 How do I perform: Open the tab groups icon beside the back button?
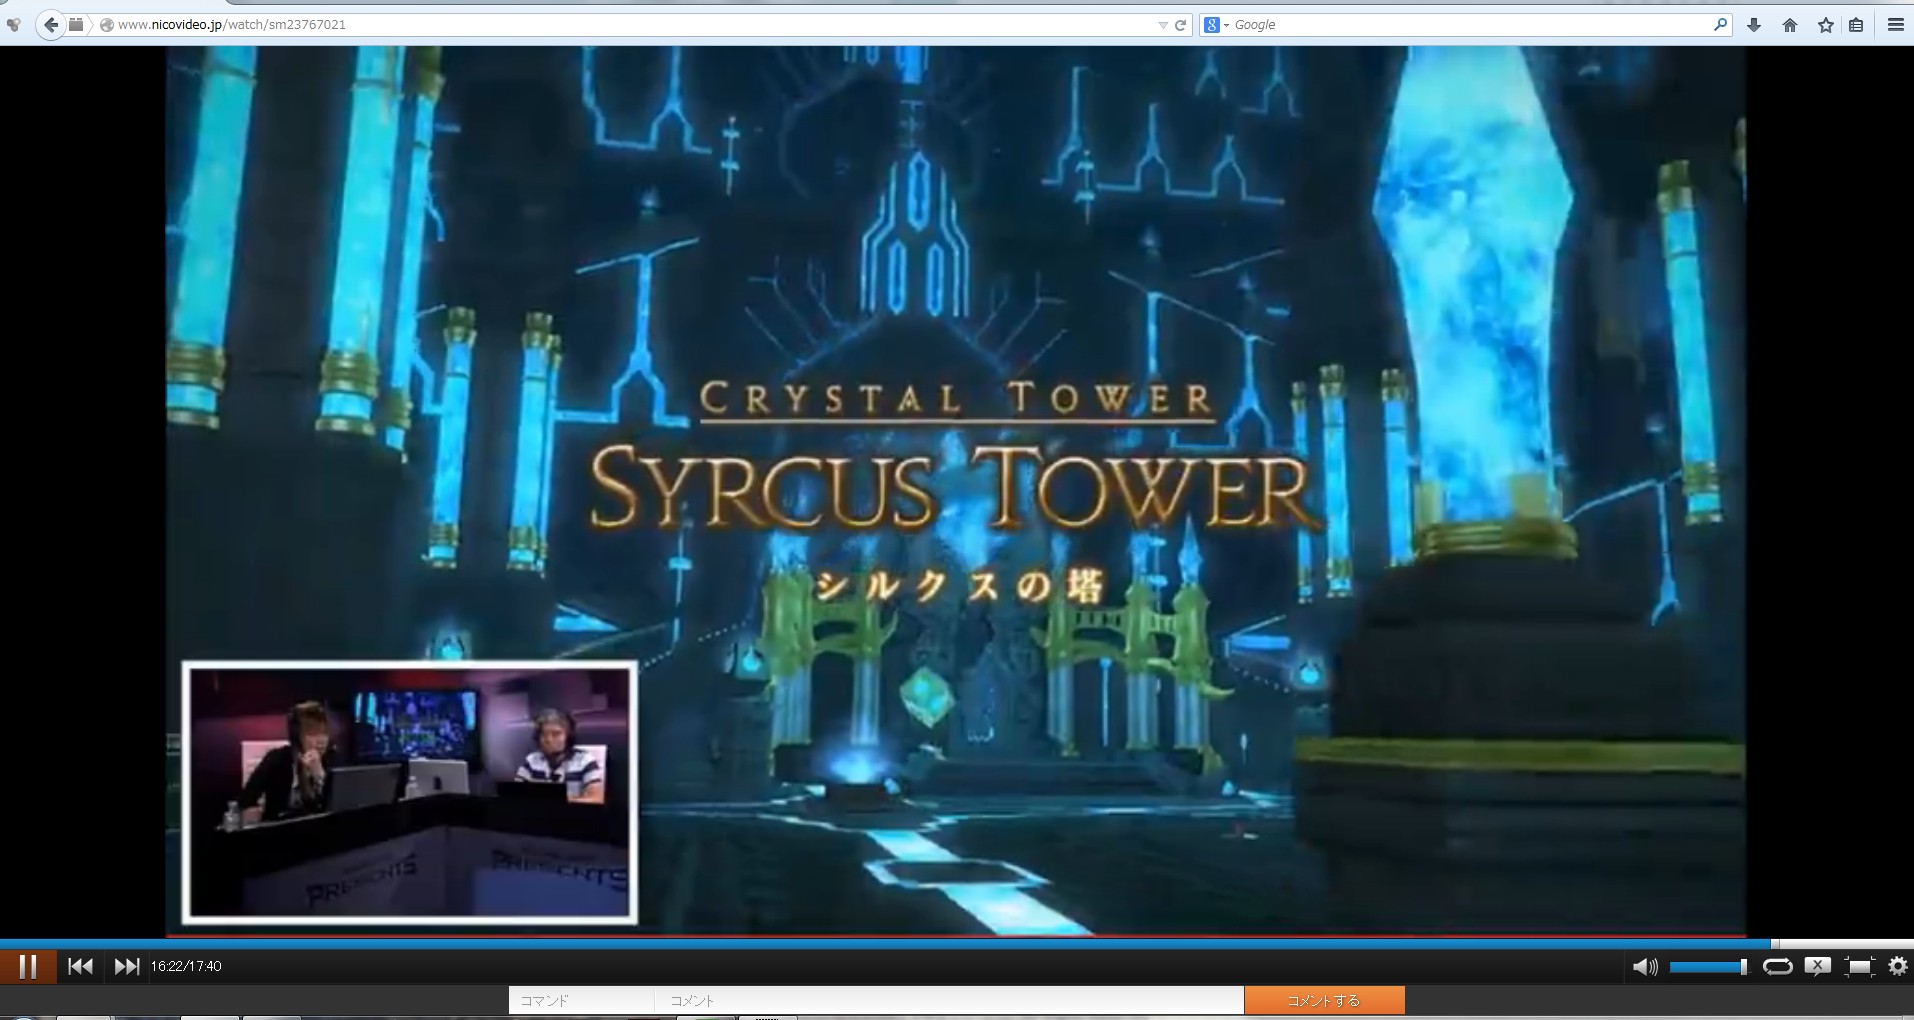76,25
